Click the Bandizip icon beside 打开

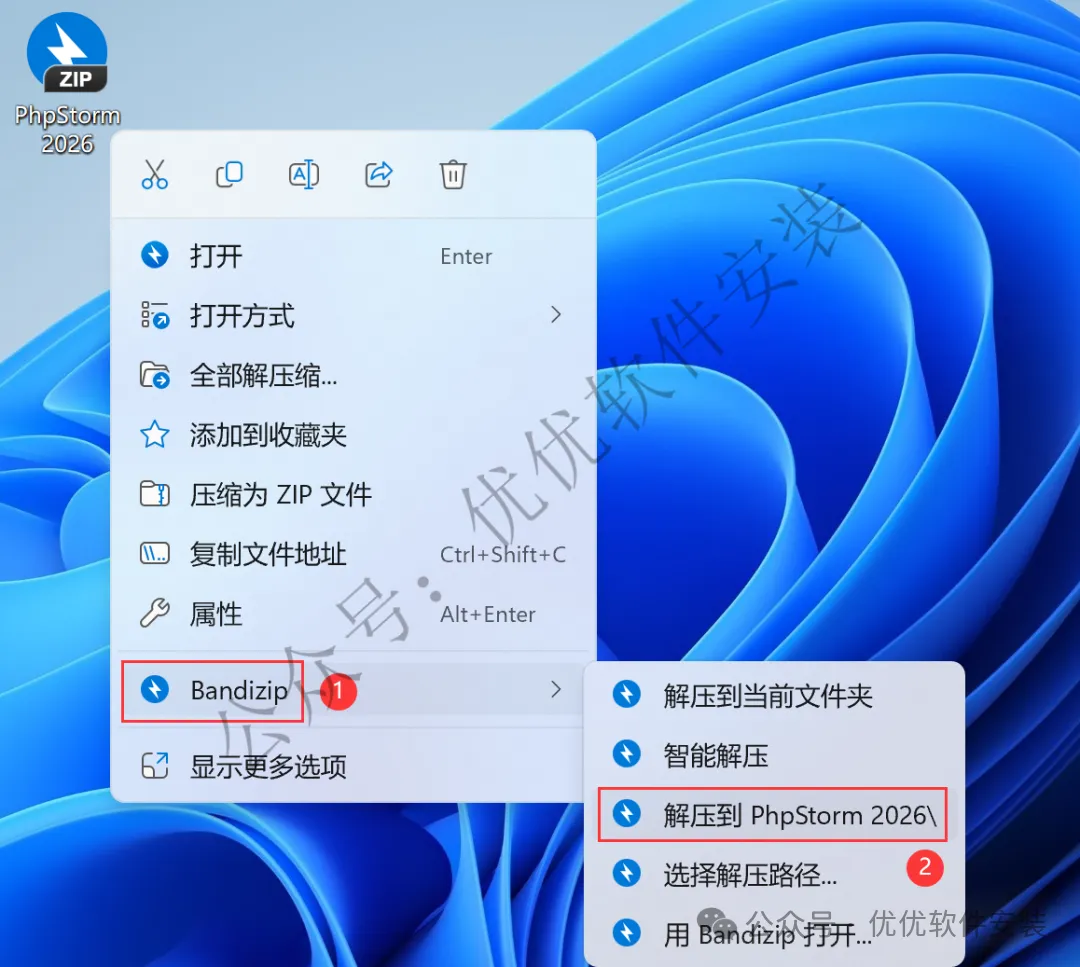pos(155,255)
